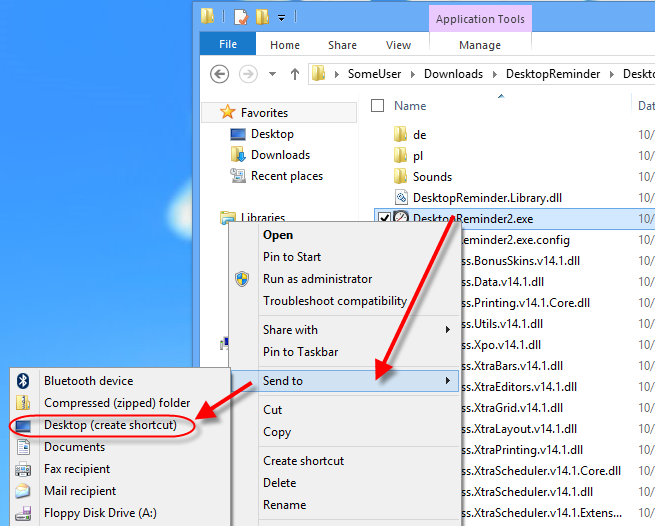
Task: Open the File ribbon tab
Action: (x=228, y=44)
